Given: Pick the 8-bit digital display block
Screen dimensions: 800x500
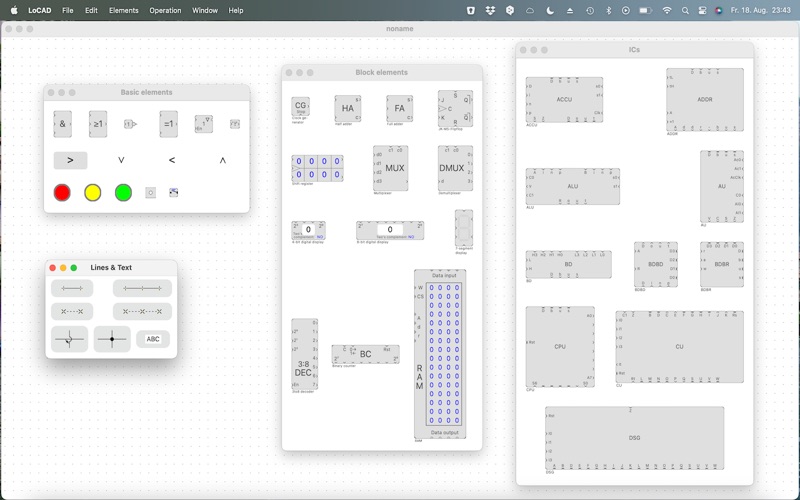Looking at the screenshot, I should 390,230.
